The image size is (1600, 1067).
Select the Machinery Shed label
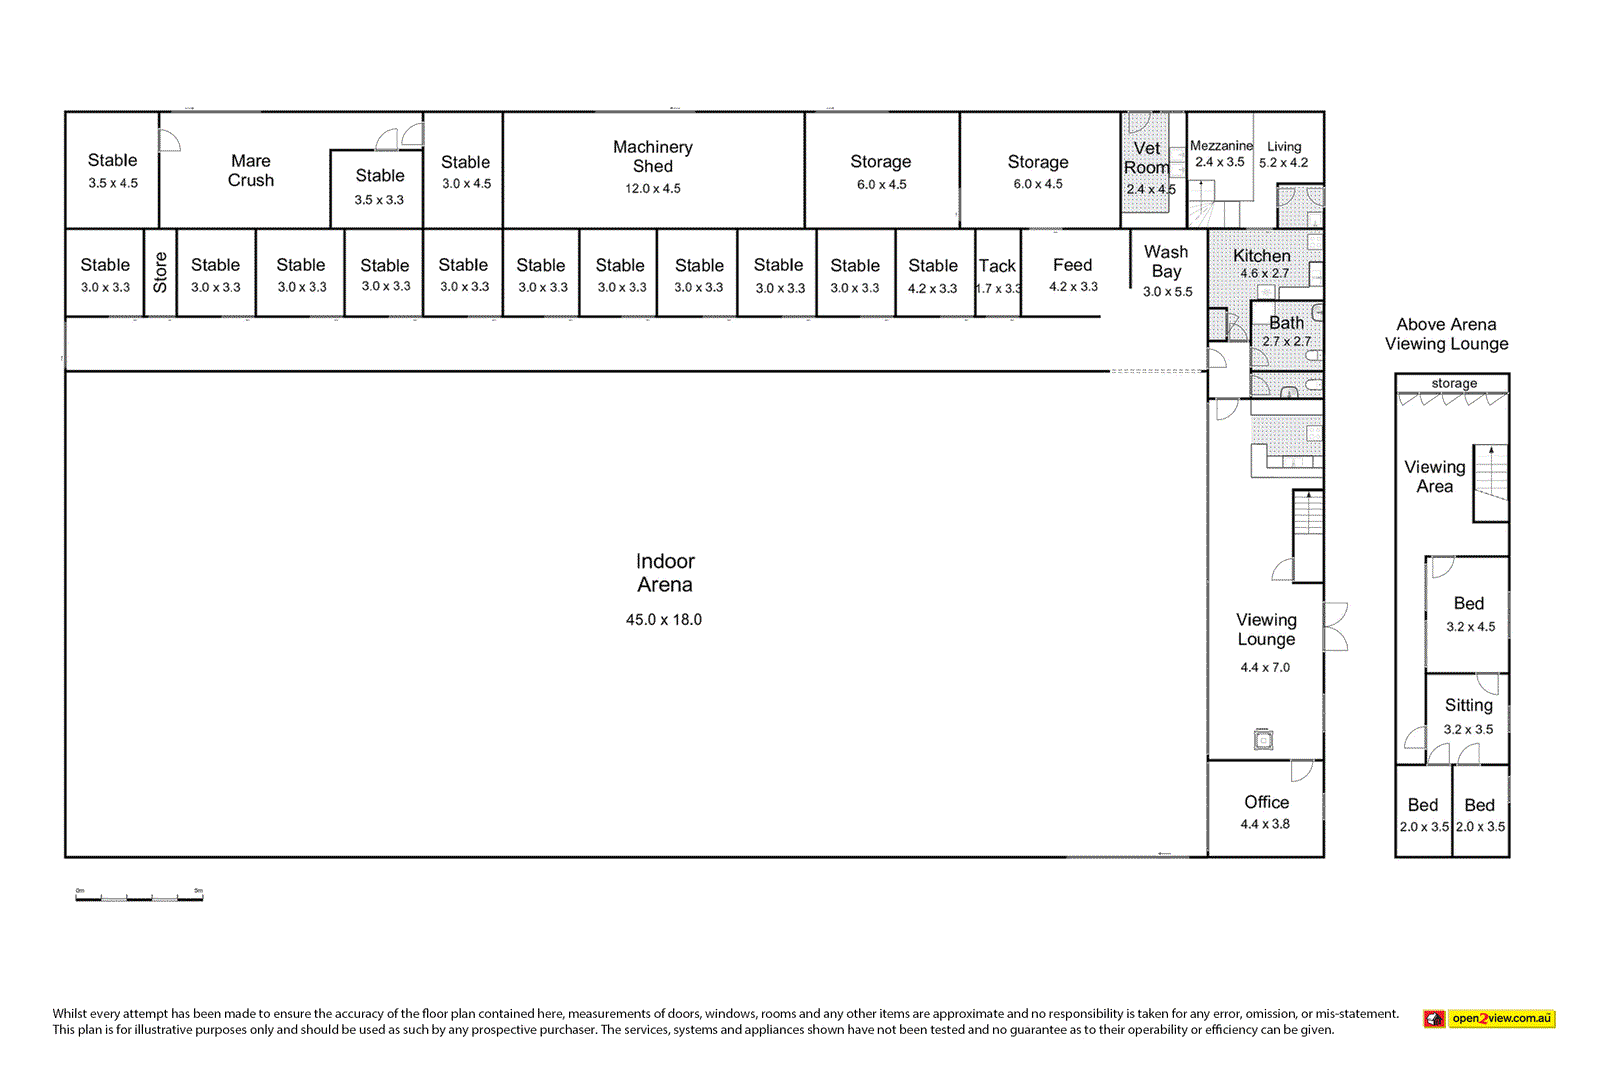(x=653, y=156)
